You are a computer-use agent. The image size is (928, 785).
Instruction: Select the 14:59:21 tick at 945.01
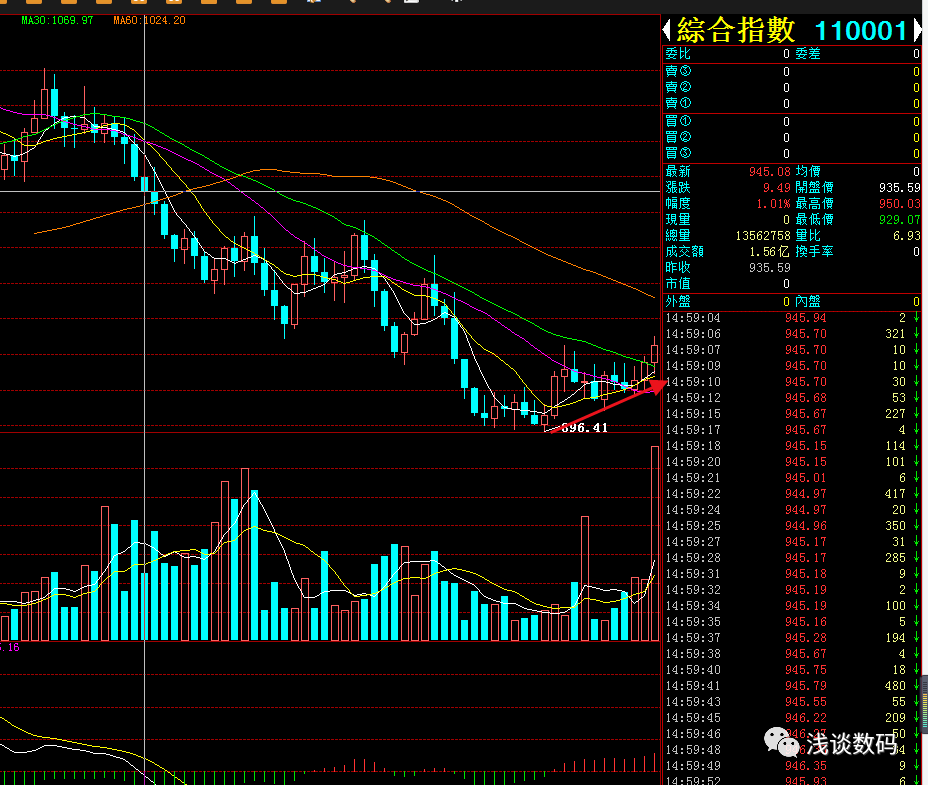792,478
